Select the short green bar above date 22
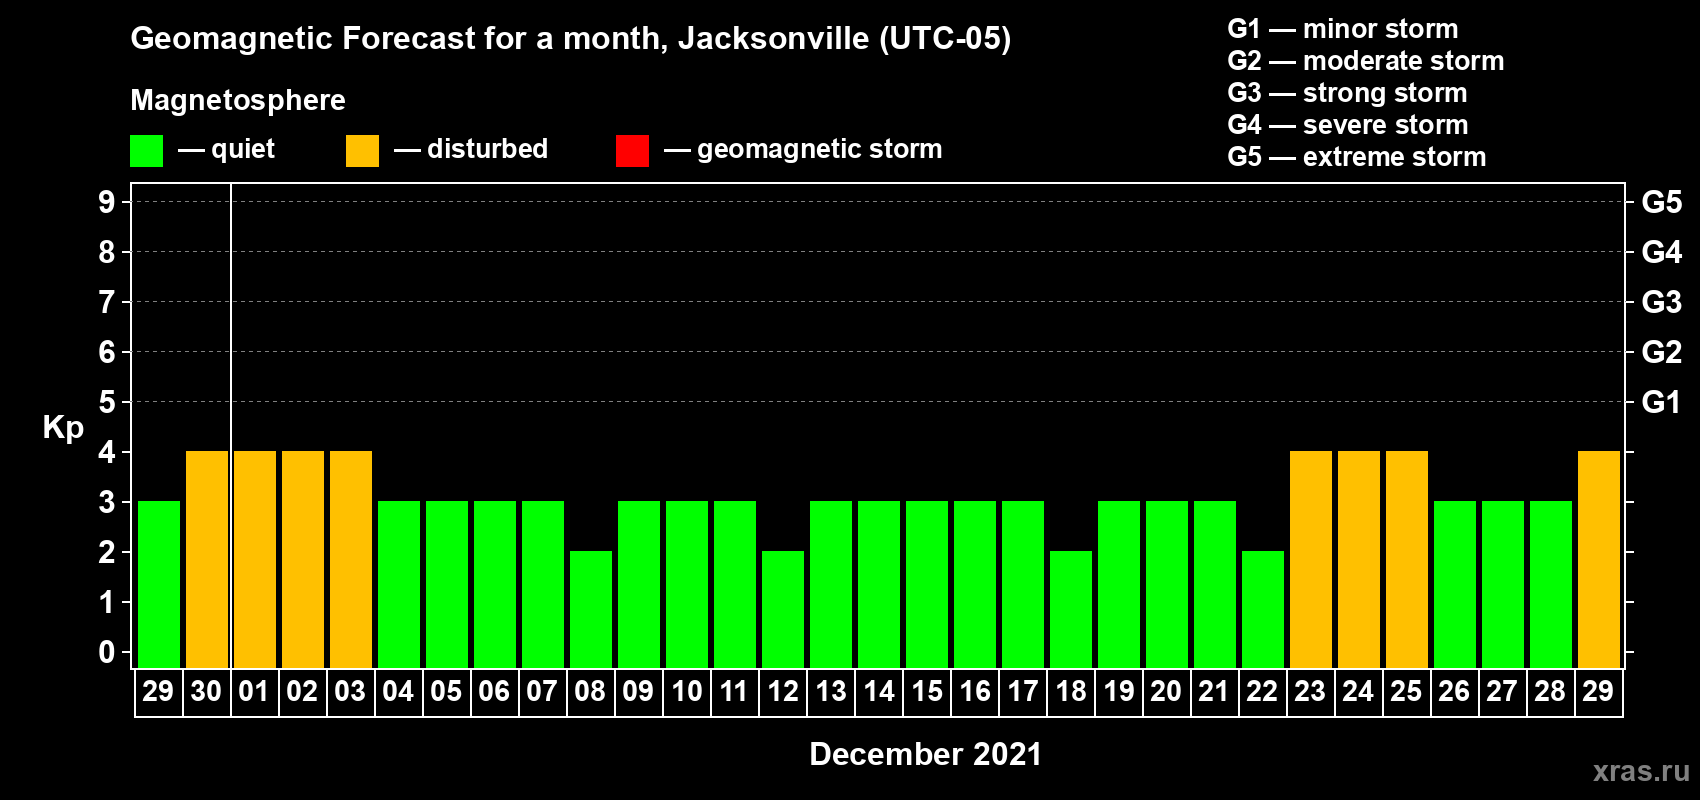This screenshot has height=800, width=1700. tap(1263, 610)
